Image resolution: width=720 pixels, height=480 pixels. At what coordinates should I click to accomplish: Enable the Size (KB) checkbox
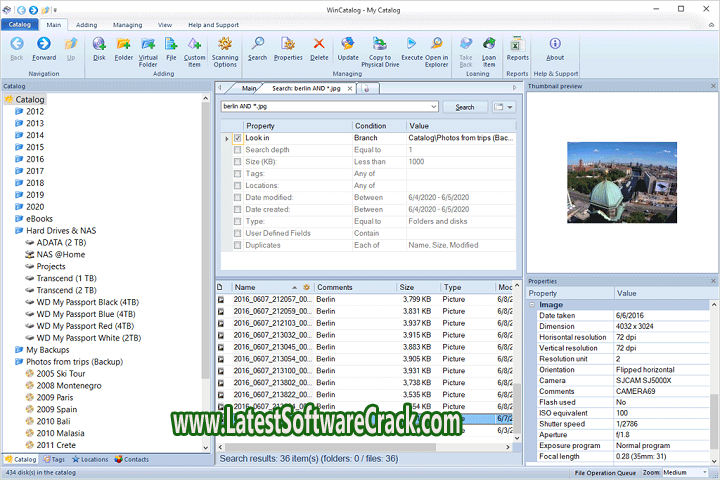237,162
